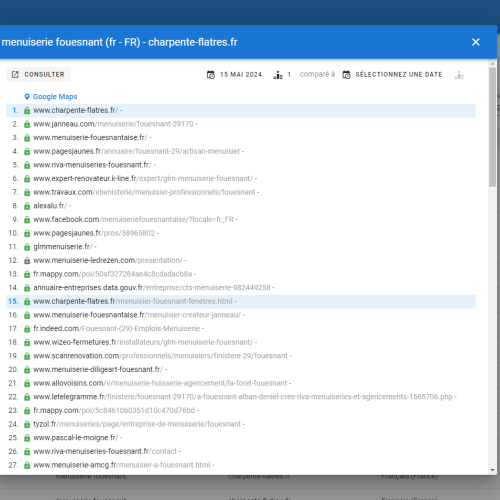The height and width of the screenshot is (500, 500).
Task: Click the padlock icon beside annuaire-entreprises.data.gouv.fr
Action: [27, 288]
